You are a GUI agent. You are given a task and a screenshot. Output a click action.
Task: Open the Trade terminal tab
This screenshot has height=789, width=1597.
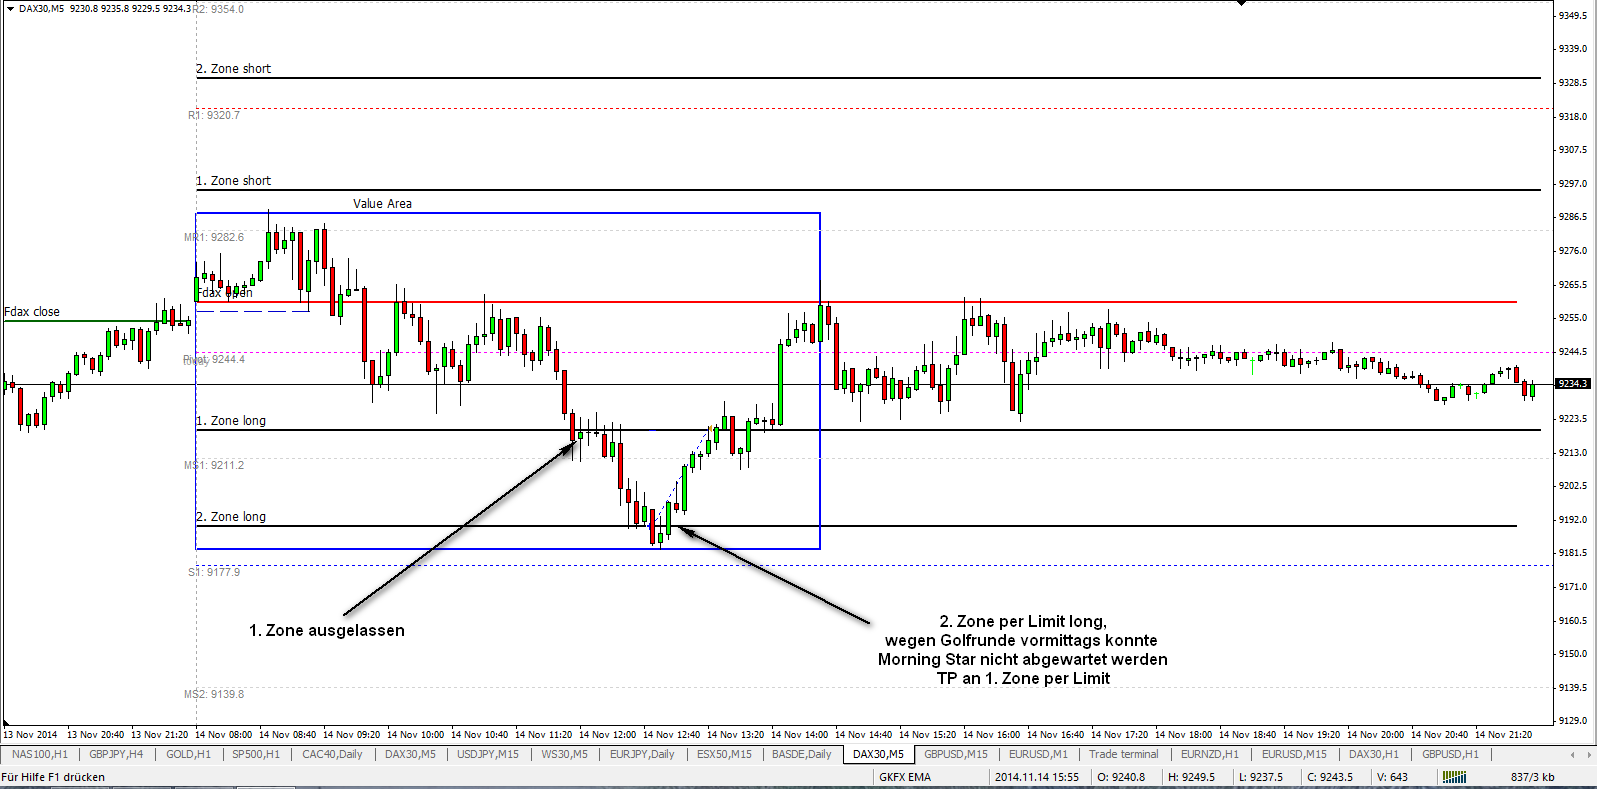click(1123, 754)
